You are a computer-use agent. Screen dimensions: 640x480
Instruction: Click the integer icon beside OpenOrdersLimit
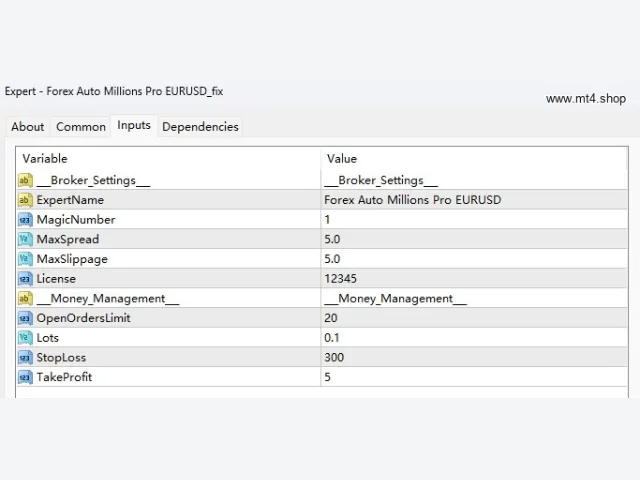point(25,318)
